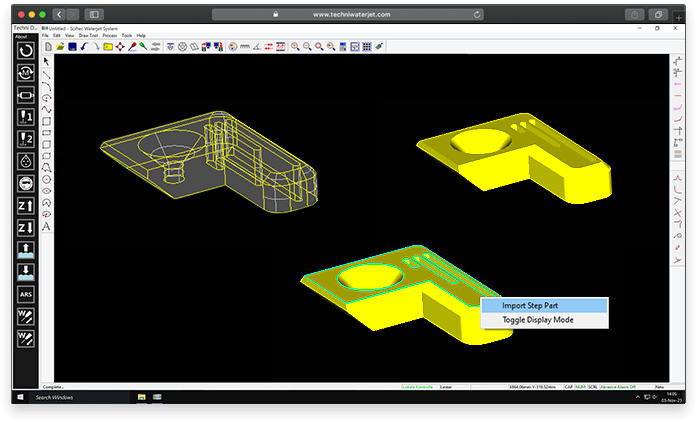Select the straight line draw tool

coord(46,74)
